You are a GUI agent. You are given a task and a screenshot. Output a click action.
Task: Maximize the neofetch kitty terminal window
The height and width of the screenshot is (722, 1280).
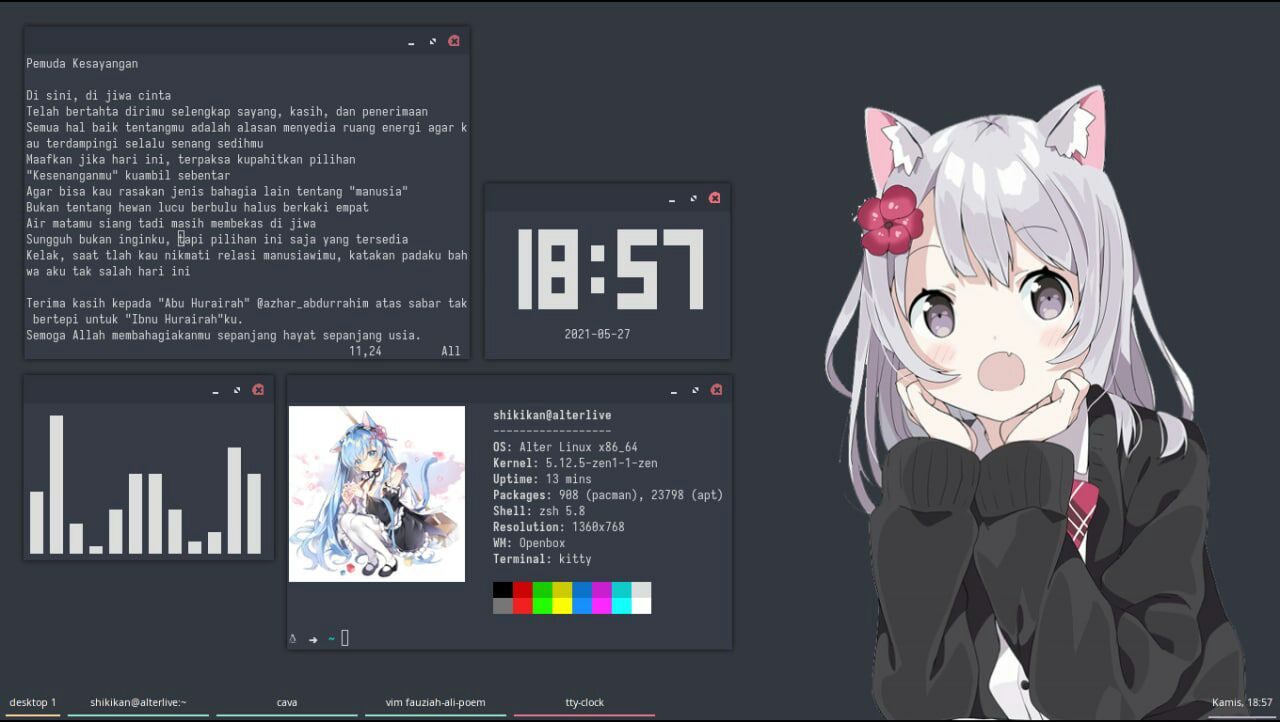coord(695,389)
